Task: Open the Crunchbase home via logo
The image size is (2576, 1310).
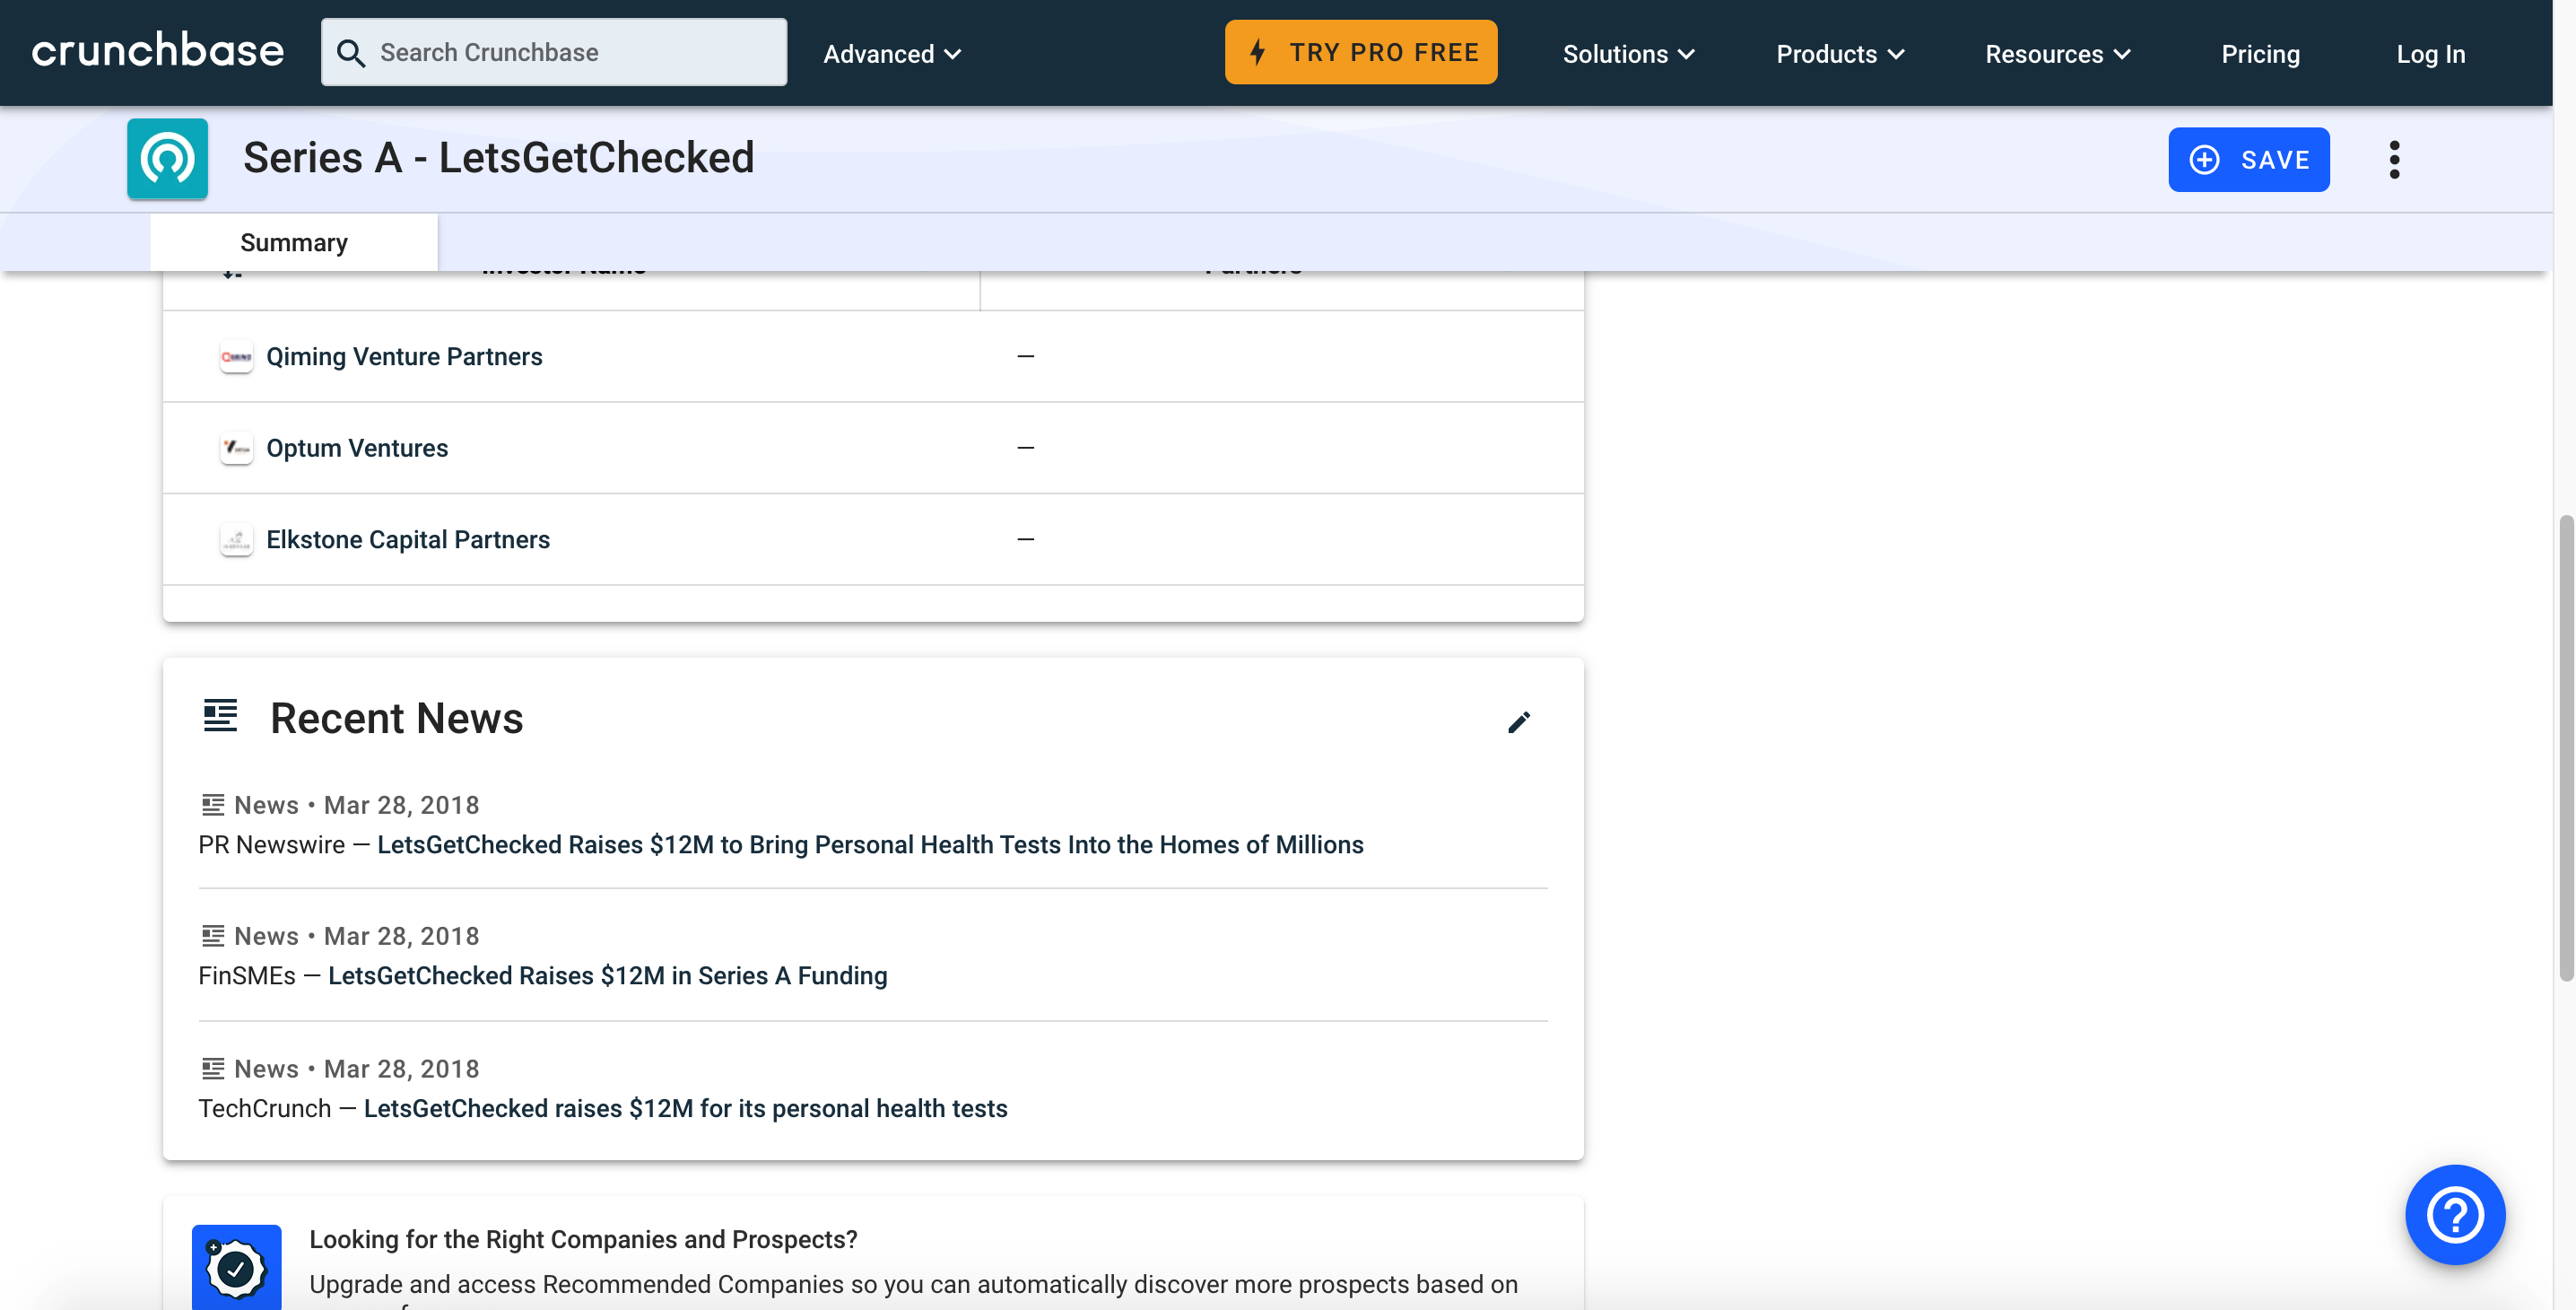Action: pyautogui.click(x=156, y=51)
